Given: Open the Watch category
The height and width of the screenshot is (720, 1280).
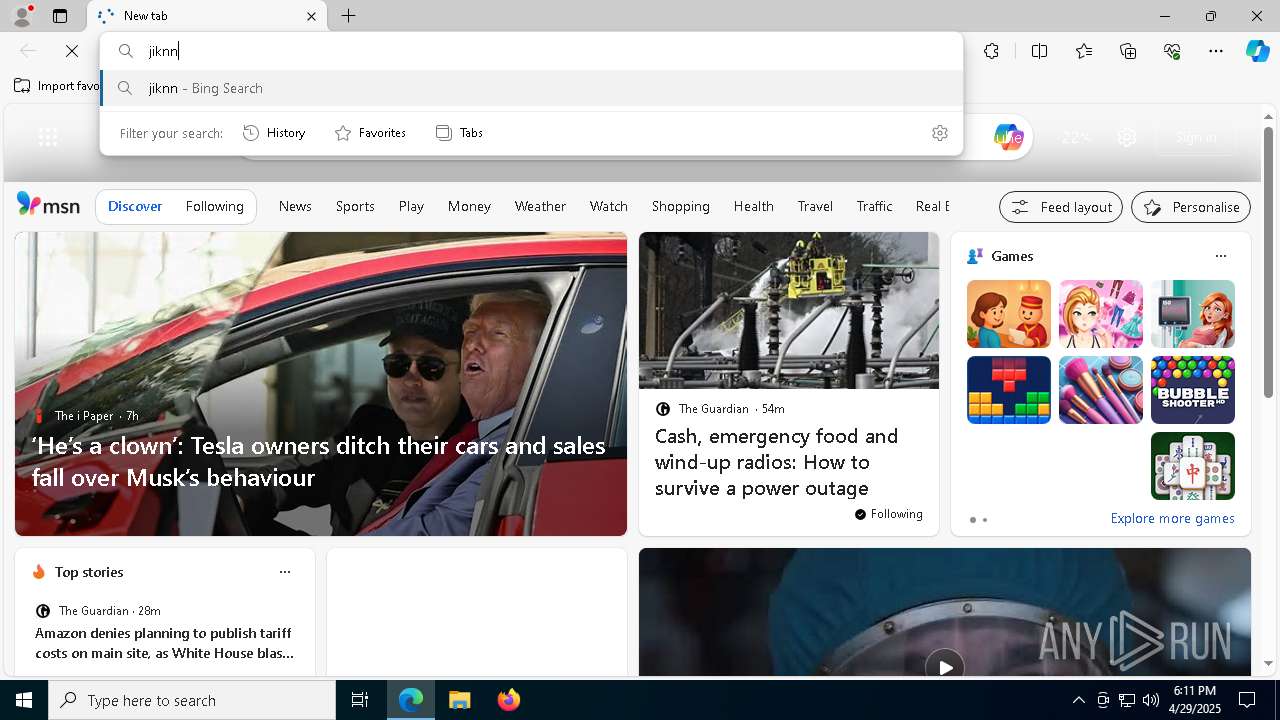Looking at the screenshot, I should coord(609,206).
